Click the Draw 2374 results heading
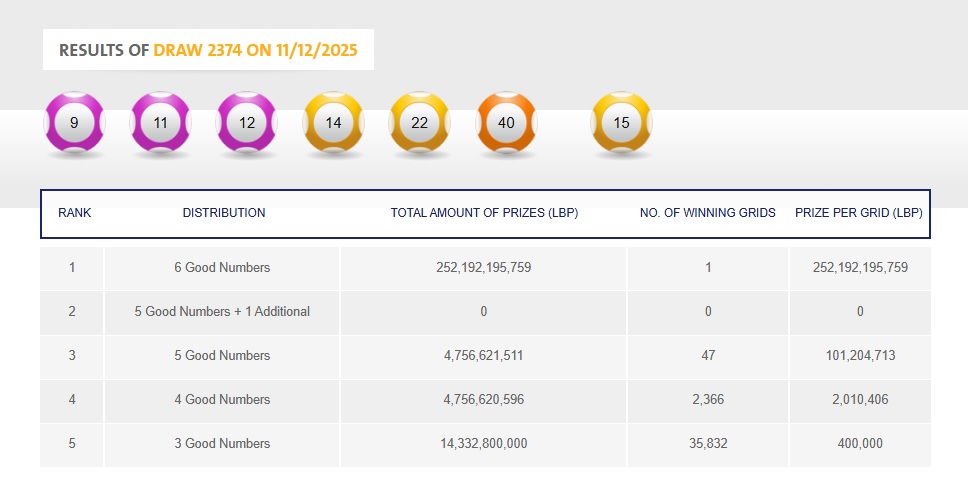The image size is (968, 493). click(208, 50)
